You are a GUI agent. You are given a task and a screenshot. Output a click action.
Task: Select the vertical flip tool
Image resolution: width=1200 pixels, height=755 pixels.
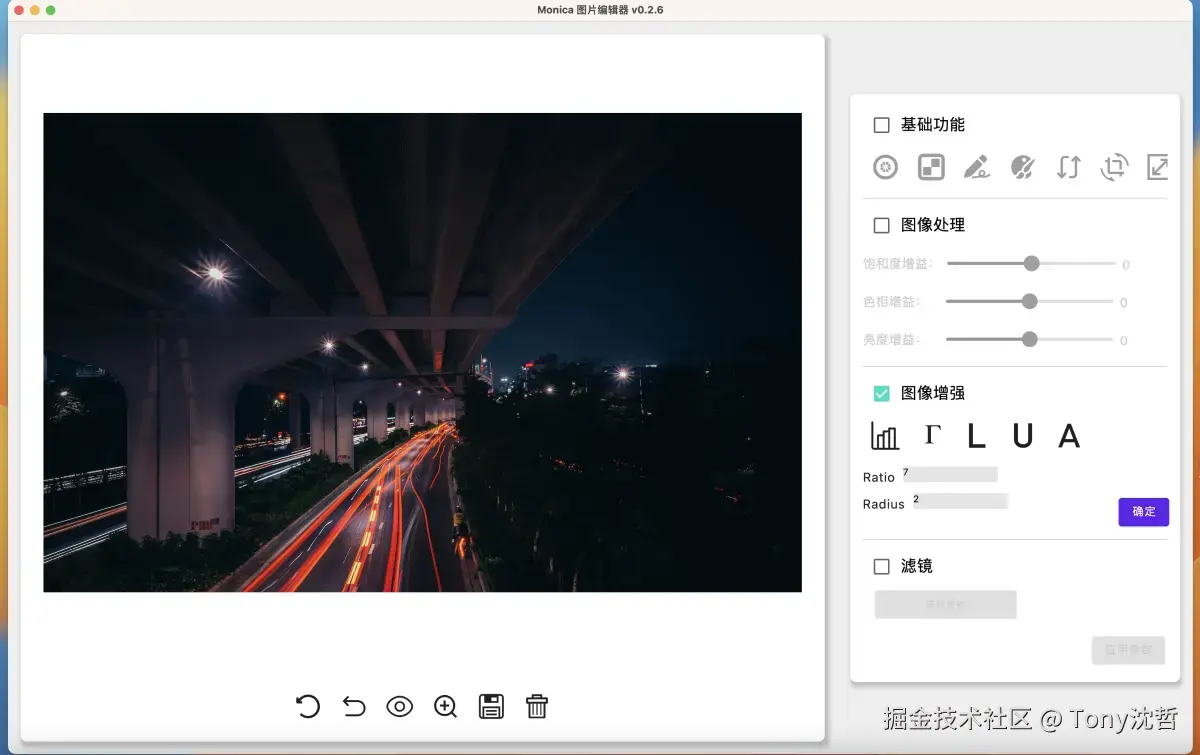point(1068,167)
